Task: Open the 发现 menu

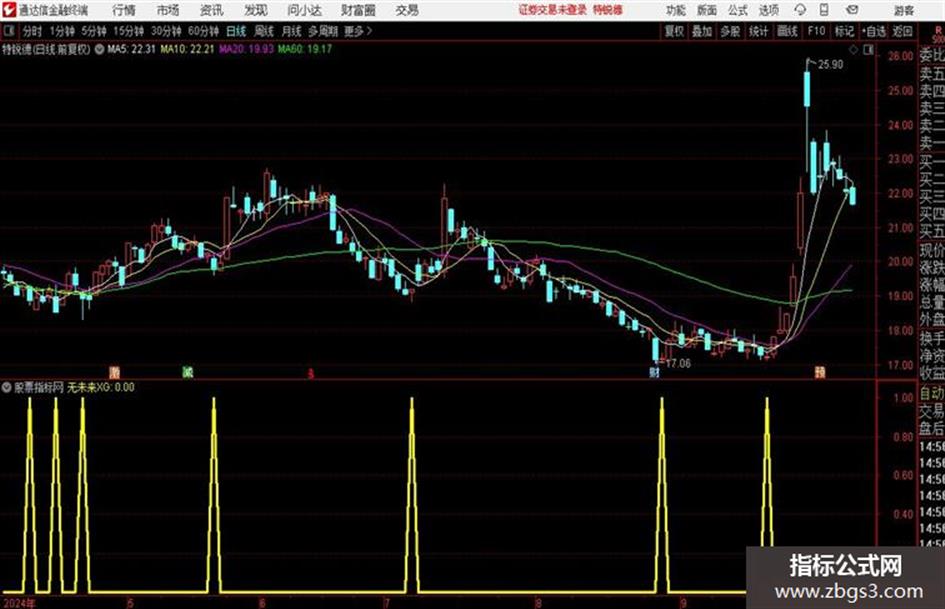Action: point(256,10)
